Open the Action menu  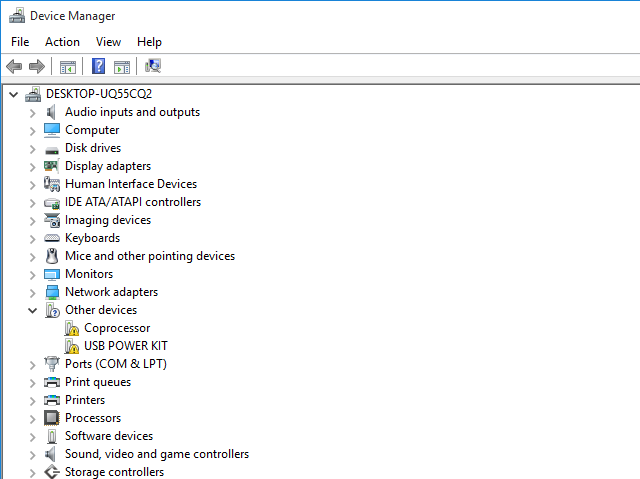click(62, 42)
